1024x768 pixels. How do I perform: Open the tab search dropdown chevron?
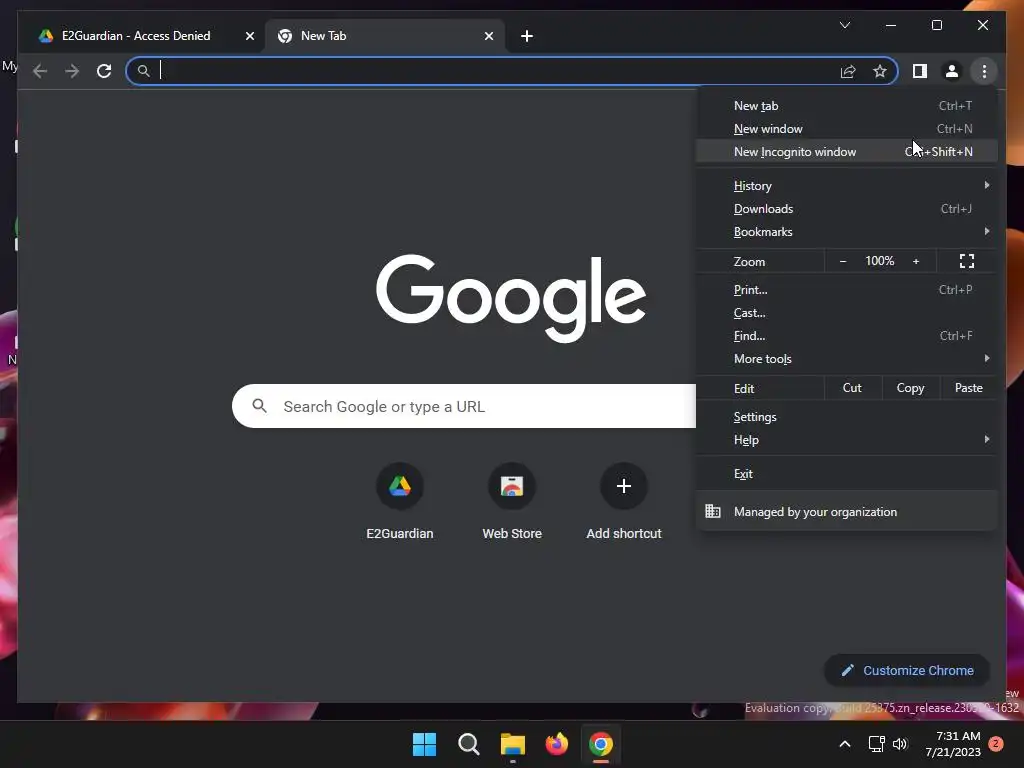pyautogui.click(x=844, y=25)
